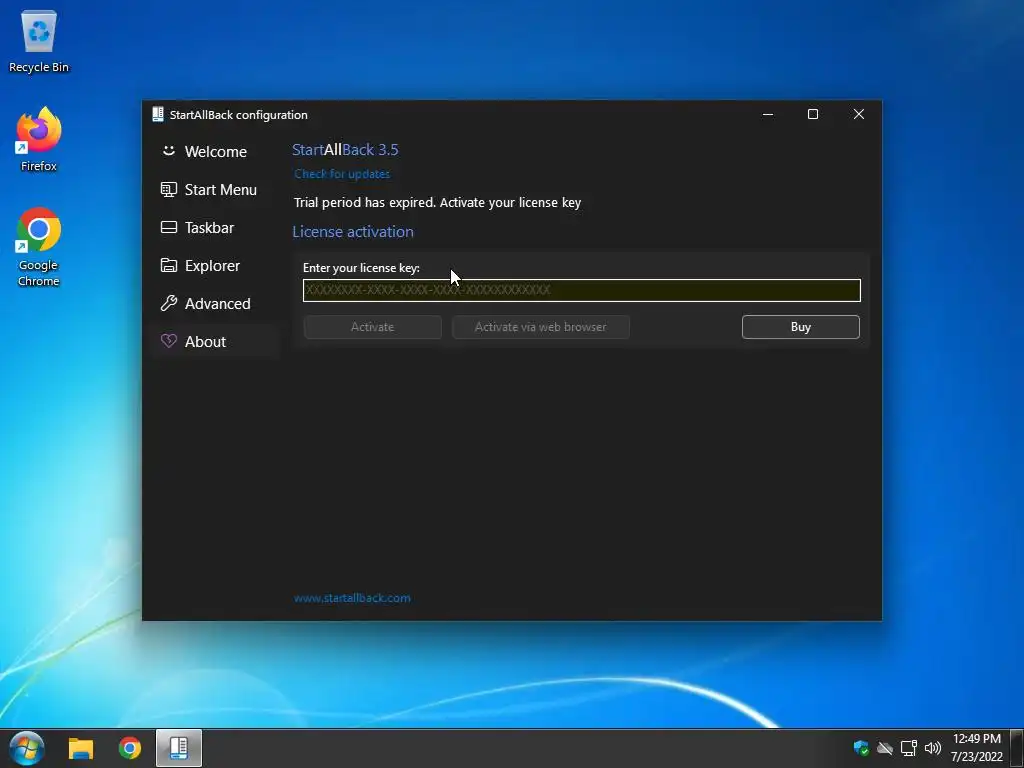Open the network status tray icon

point(908,748)
